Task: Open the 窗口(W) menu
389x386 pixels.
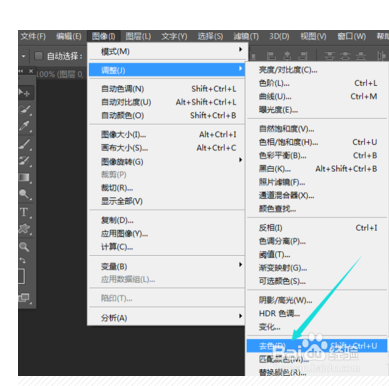Action: [x=352, y=36]
